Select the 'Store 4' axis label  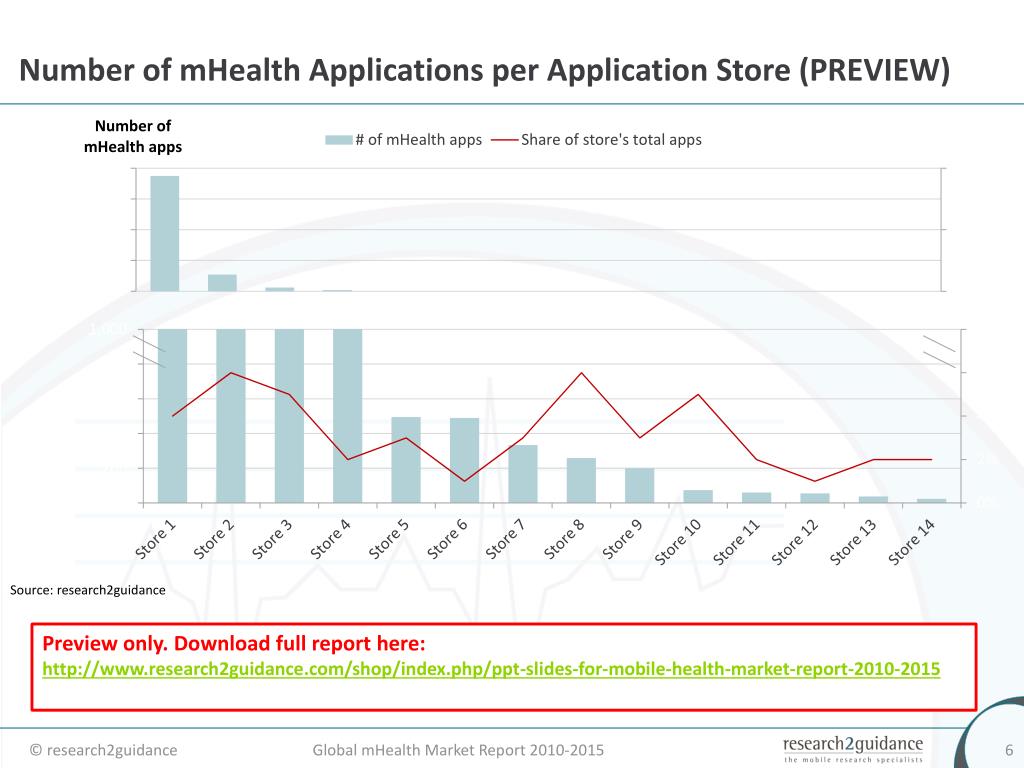[x=330, y=539]
